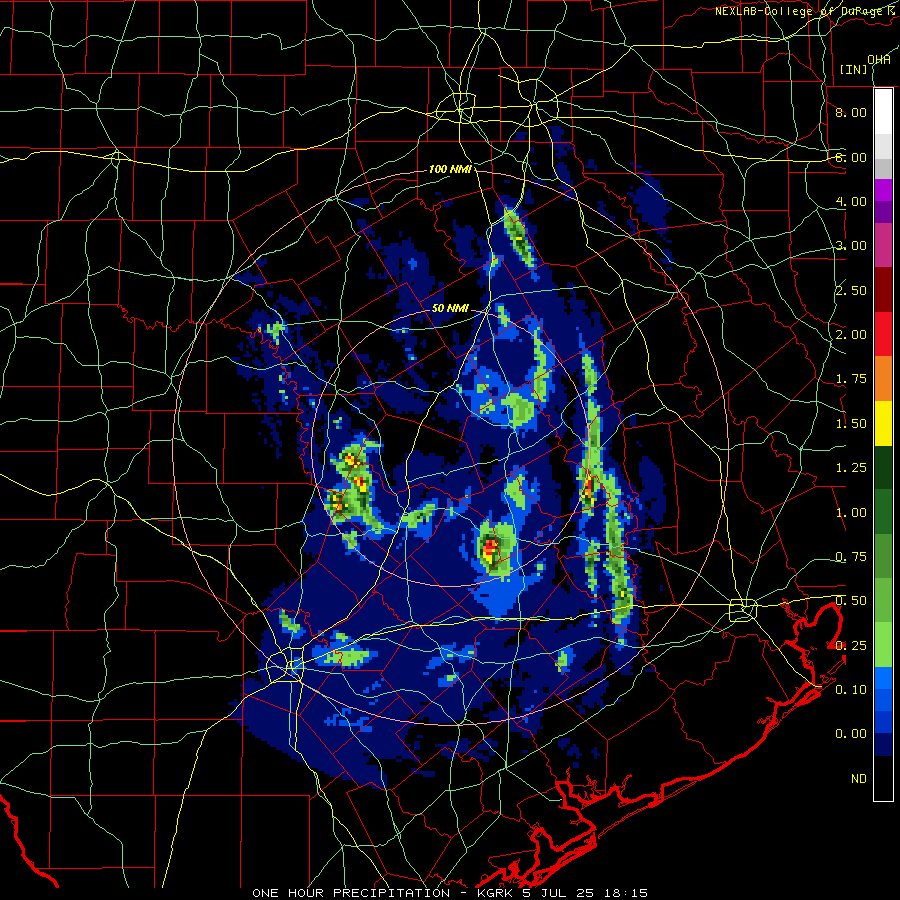Click the '18:15' timestamp
The height and width of the screenshot is (900, 900).
pyautogui.click(x=624, y=893)
